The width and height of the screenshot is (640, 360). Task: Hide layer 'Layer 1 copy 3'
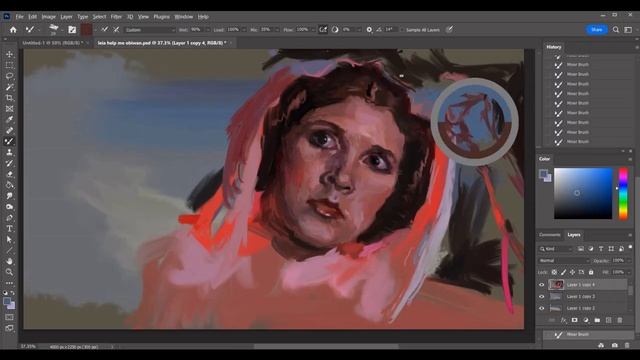[542, 297]
